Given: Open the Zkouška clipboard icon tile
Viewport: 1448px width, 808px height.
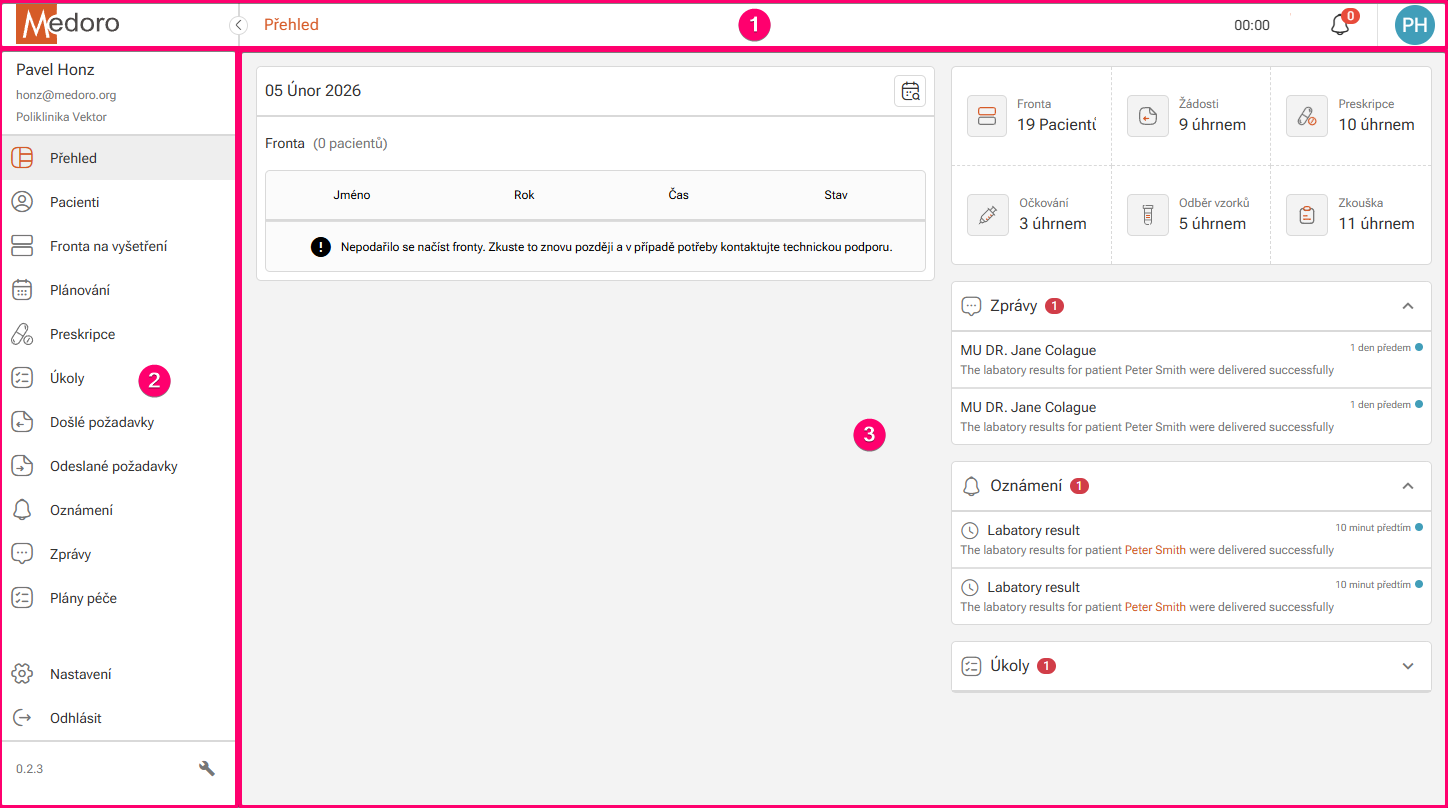Looking at the screenshot, I should click(x=1307, y=214).
